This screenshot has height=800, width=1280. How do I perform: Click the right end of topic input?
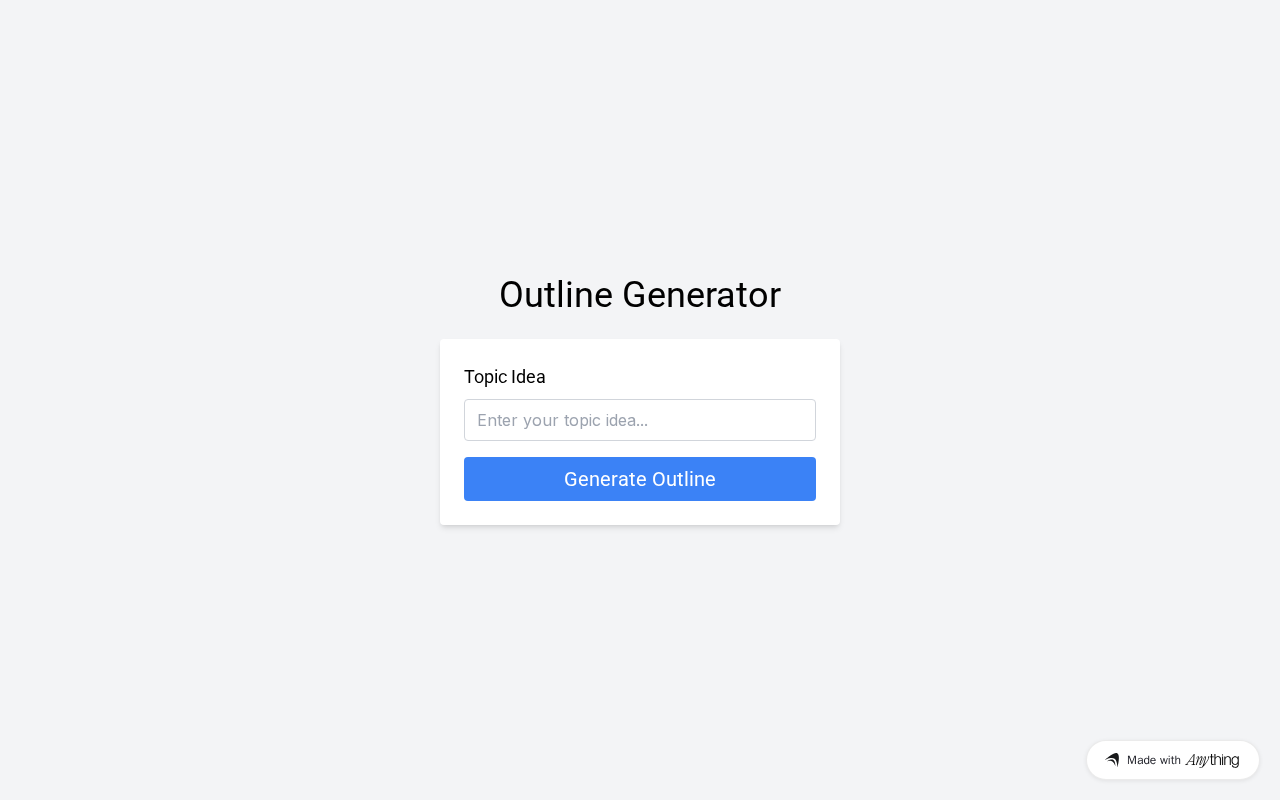tap(800, 420)
